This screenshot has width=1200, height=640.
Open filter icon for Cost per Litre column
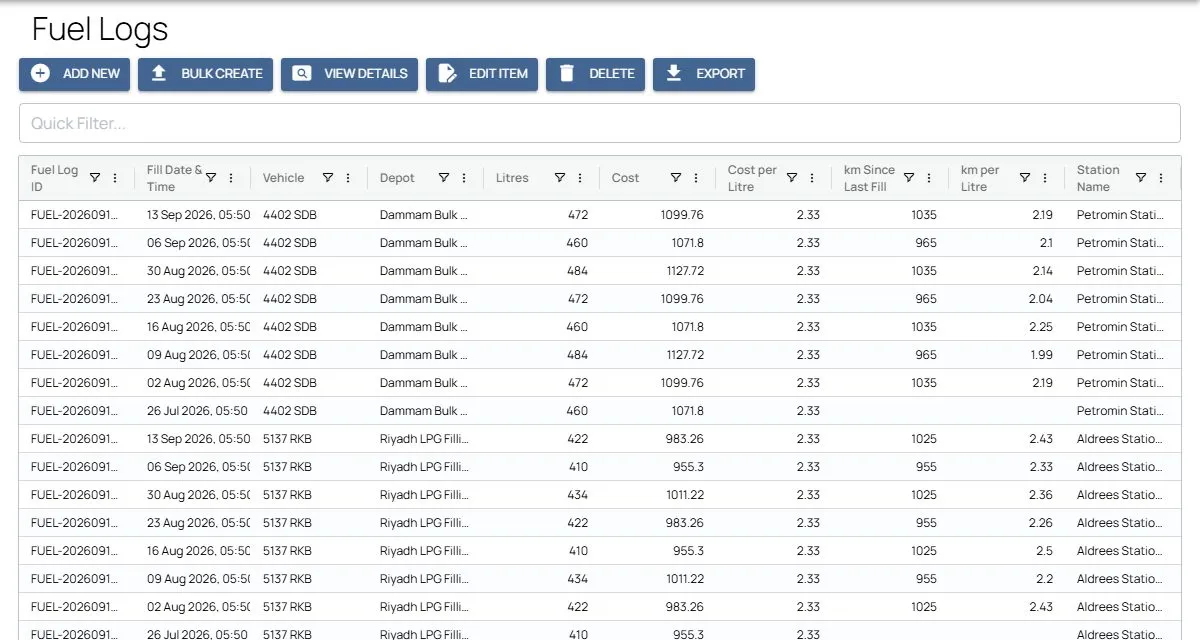click(792, 178)
